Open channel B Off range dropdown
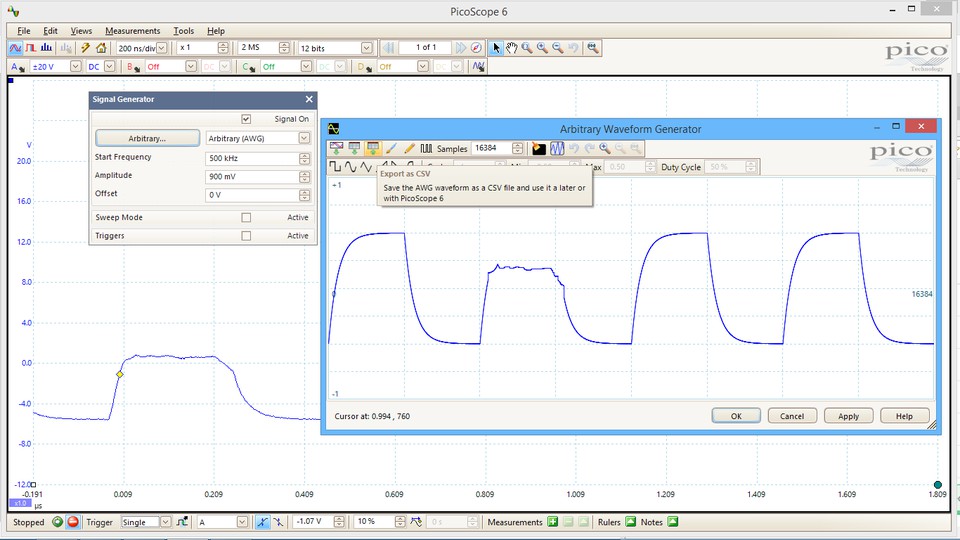 point(191,66)
